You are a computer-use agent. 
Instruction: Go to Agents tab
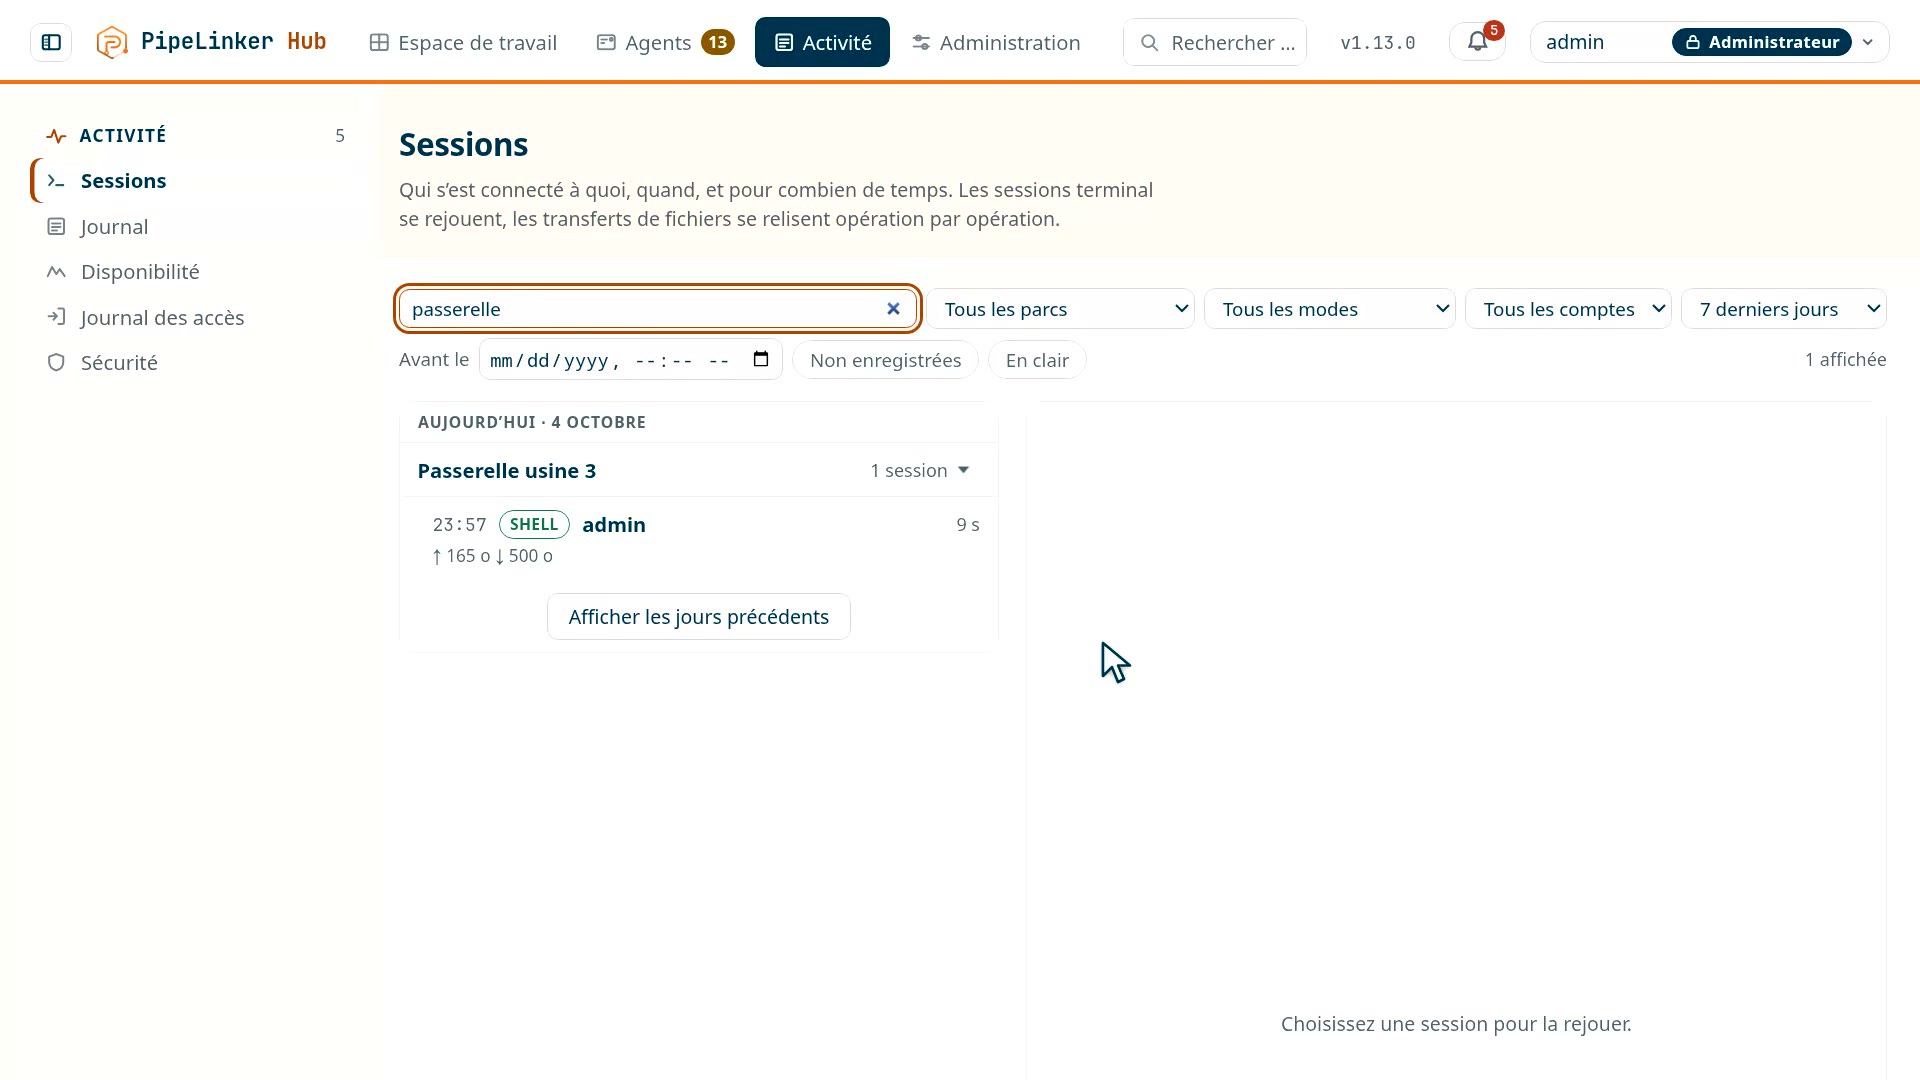(x=665, y=42)
